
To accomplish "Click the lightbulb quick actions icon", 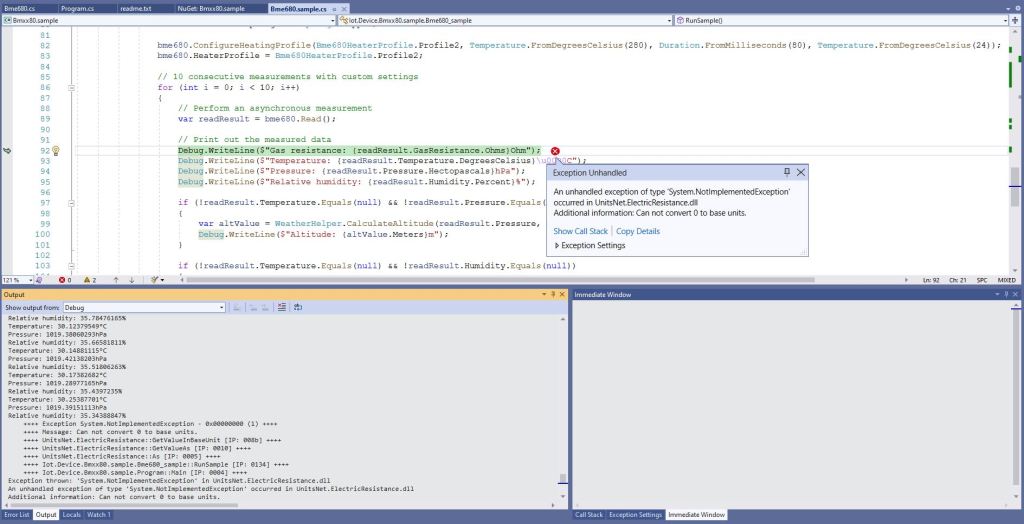I will [x=56, y=151].
